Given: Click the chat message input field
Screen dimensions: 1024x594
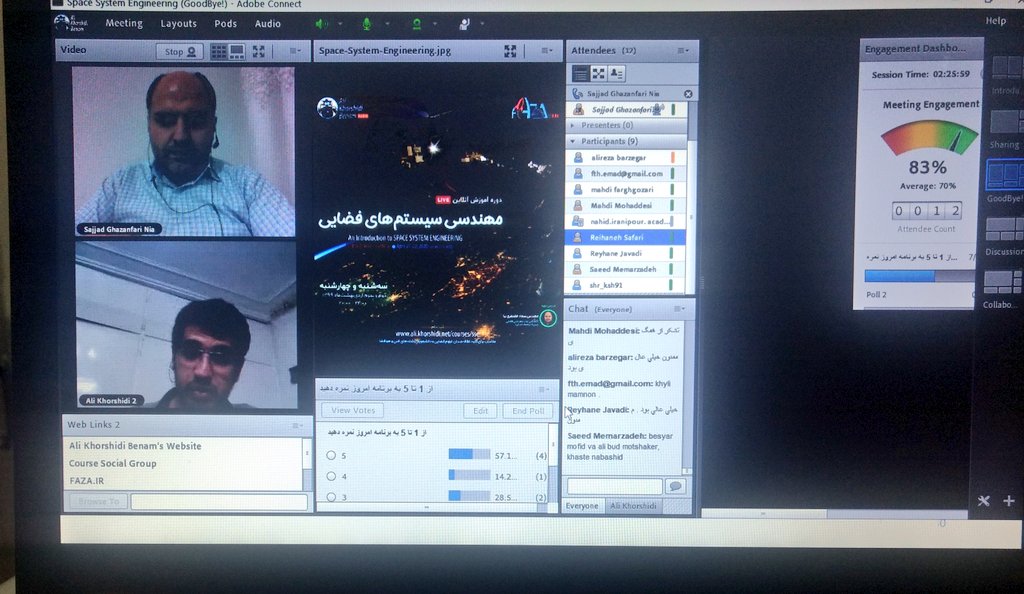Looking at the screenshot, I should [x=615, y=486].
